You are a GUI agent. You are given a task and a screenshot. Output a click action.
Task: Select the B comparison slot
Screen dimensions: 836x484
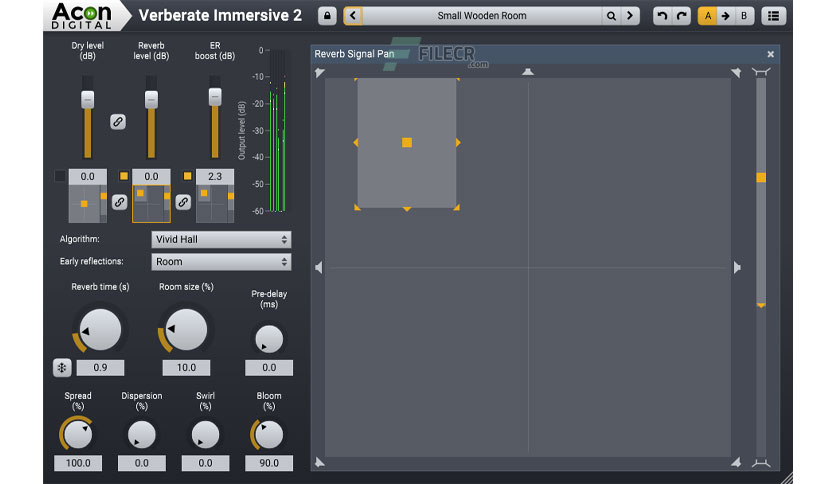click(x=744, y=16)
